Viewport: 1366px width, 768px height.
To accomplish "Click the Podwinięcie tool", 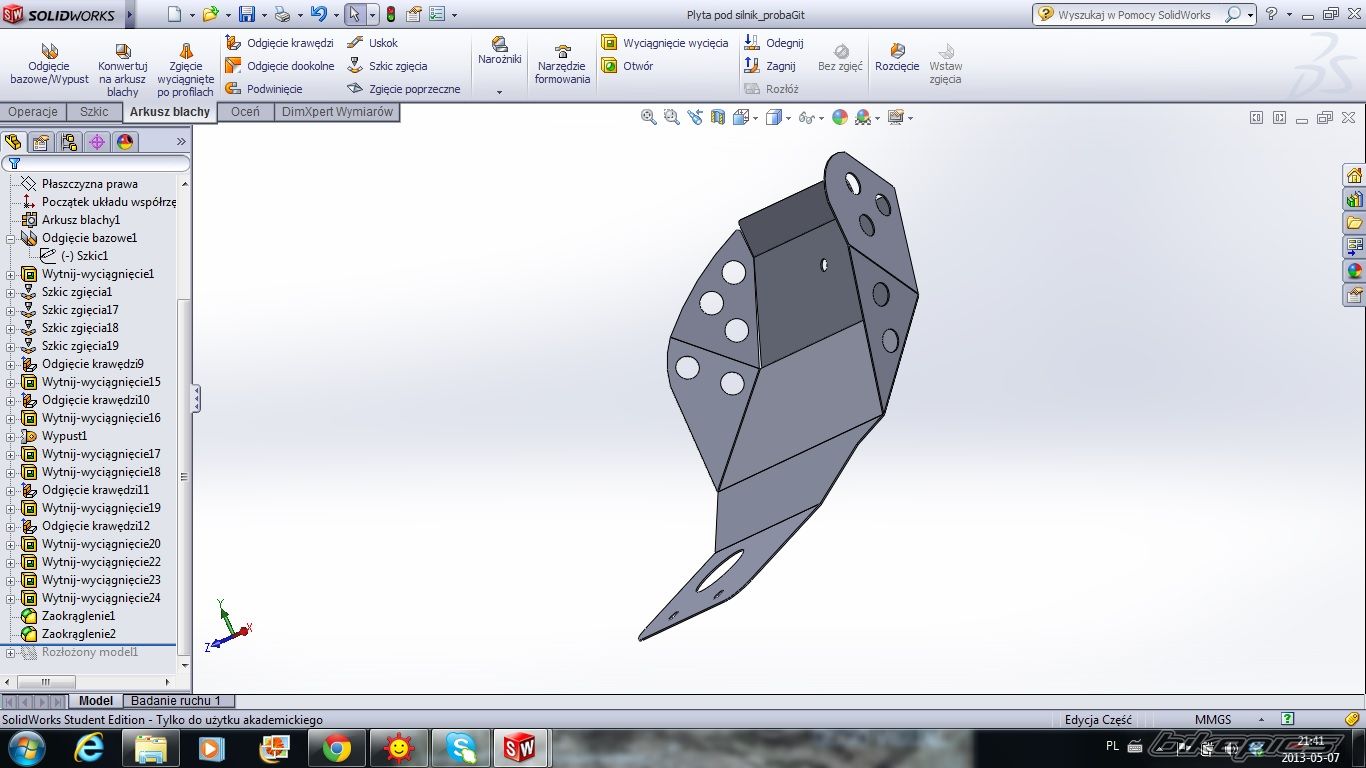I will click(x=264, y=89).
